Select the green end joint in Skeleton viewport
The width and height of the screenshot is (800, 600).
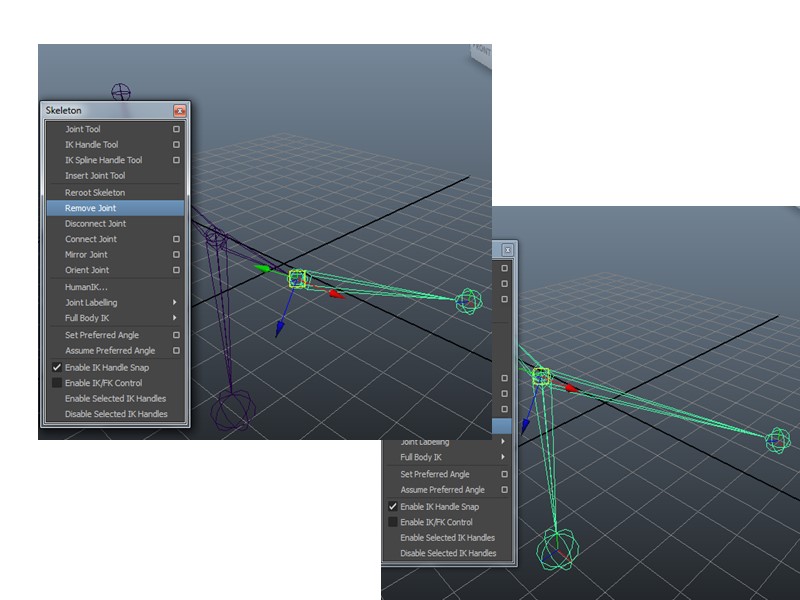(x=468, y=302)
